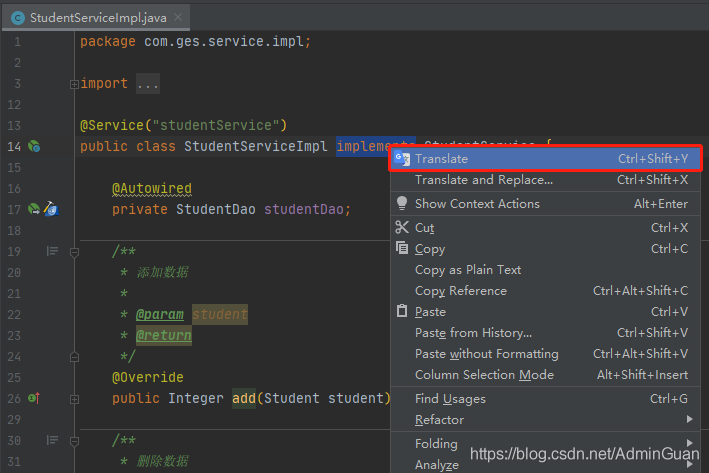Click the package name com.ges.service.impl
This screenshot has height=473, width=709.
point(224,42)
